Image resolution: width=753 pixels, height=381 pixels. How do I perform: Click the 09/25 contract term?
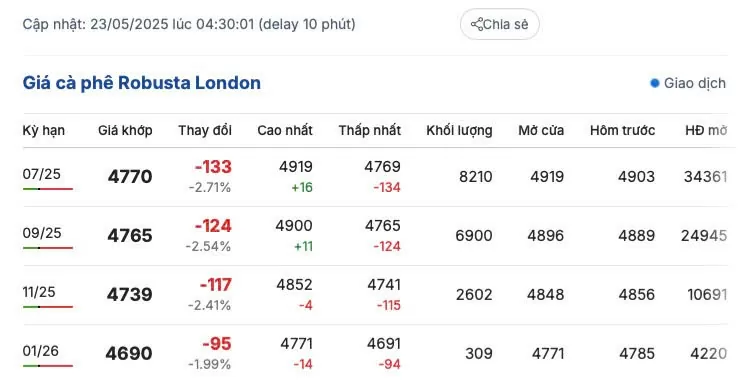(x=42, y=233)
